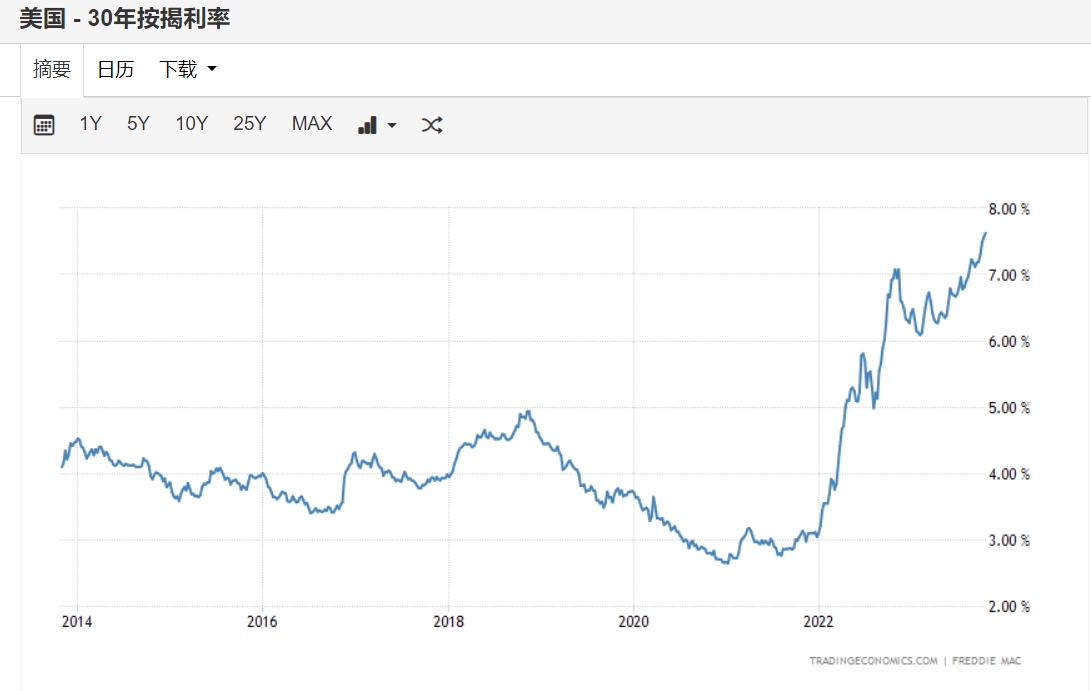This screenshot has width=1091, height=691.
Task: Open the 下载 dropdown menu
Action: (x=187, y=69)
